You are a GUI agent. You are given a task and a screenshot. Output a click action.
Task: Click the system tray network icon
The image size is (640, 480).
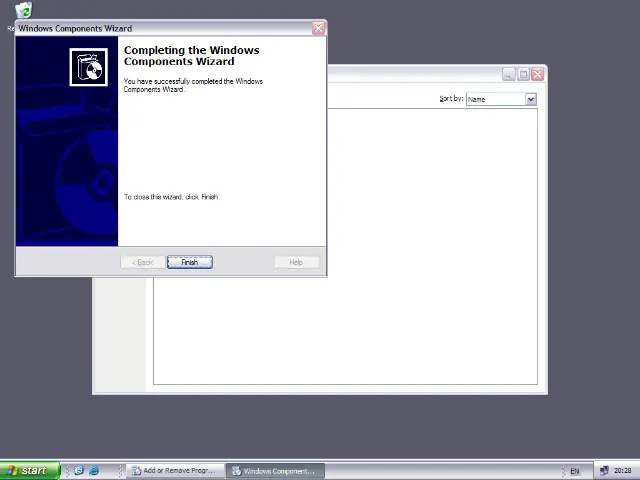pos(604,471)
